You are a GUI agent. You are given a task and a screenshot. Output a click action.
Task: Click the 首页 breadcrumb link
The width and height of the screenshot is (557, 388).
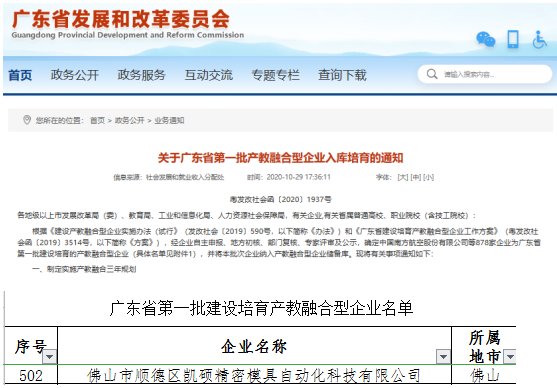(97, 120)
